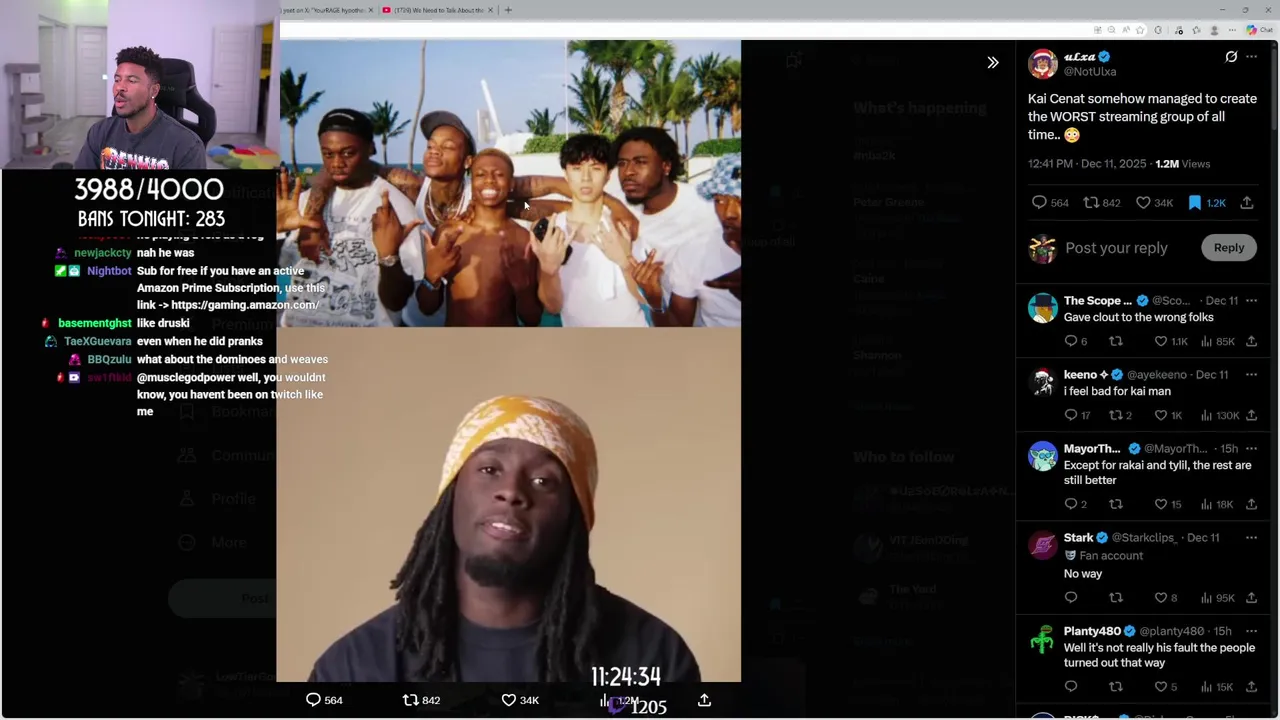The image size is (1280, 720).
Task: View analytics on MayorTh's comment (18K)
Action: (1217, 505)
